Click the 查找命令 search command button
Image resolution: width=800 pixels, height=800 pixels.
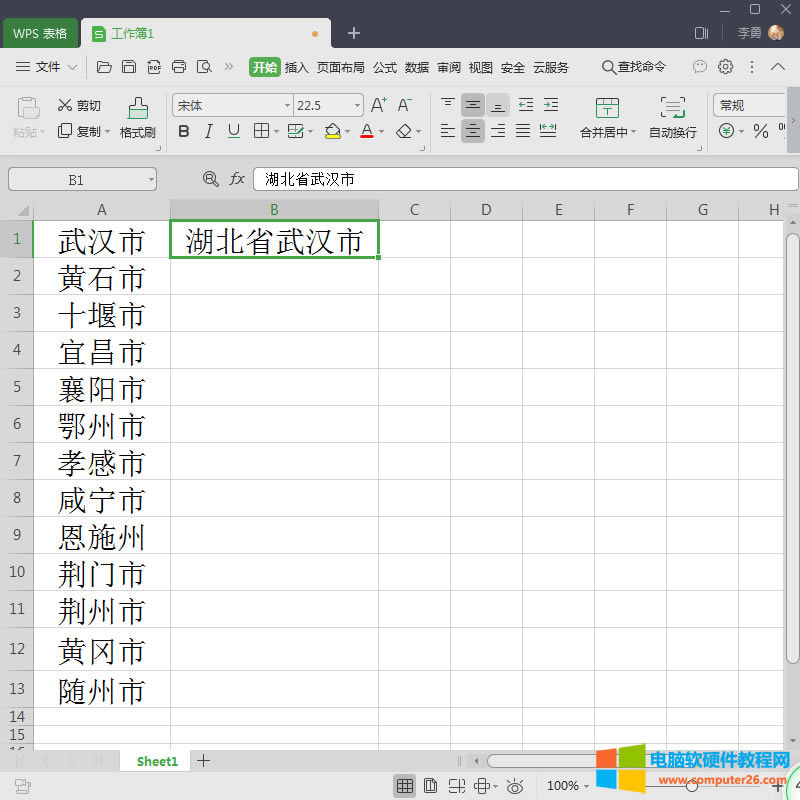click(633, 67)
